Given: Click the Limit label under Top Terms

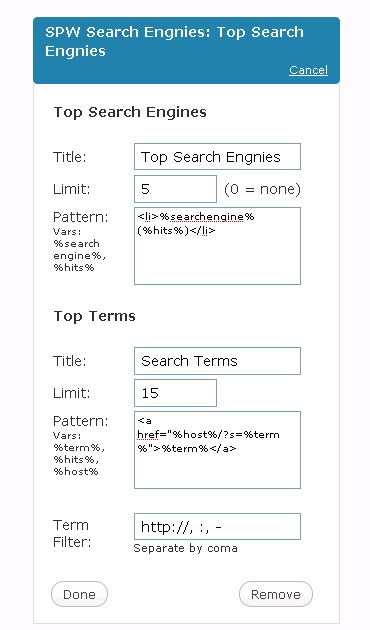Looking at the screenshot, I should click(x=72, y=393).
